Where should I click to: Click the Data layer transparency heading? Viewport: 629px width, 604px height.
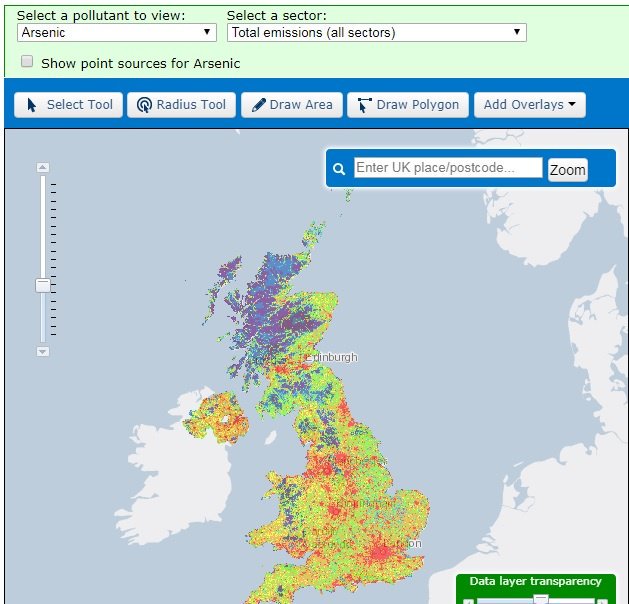tap(536, 581)
